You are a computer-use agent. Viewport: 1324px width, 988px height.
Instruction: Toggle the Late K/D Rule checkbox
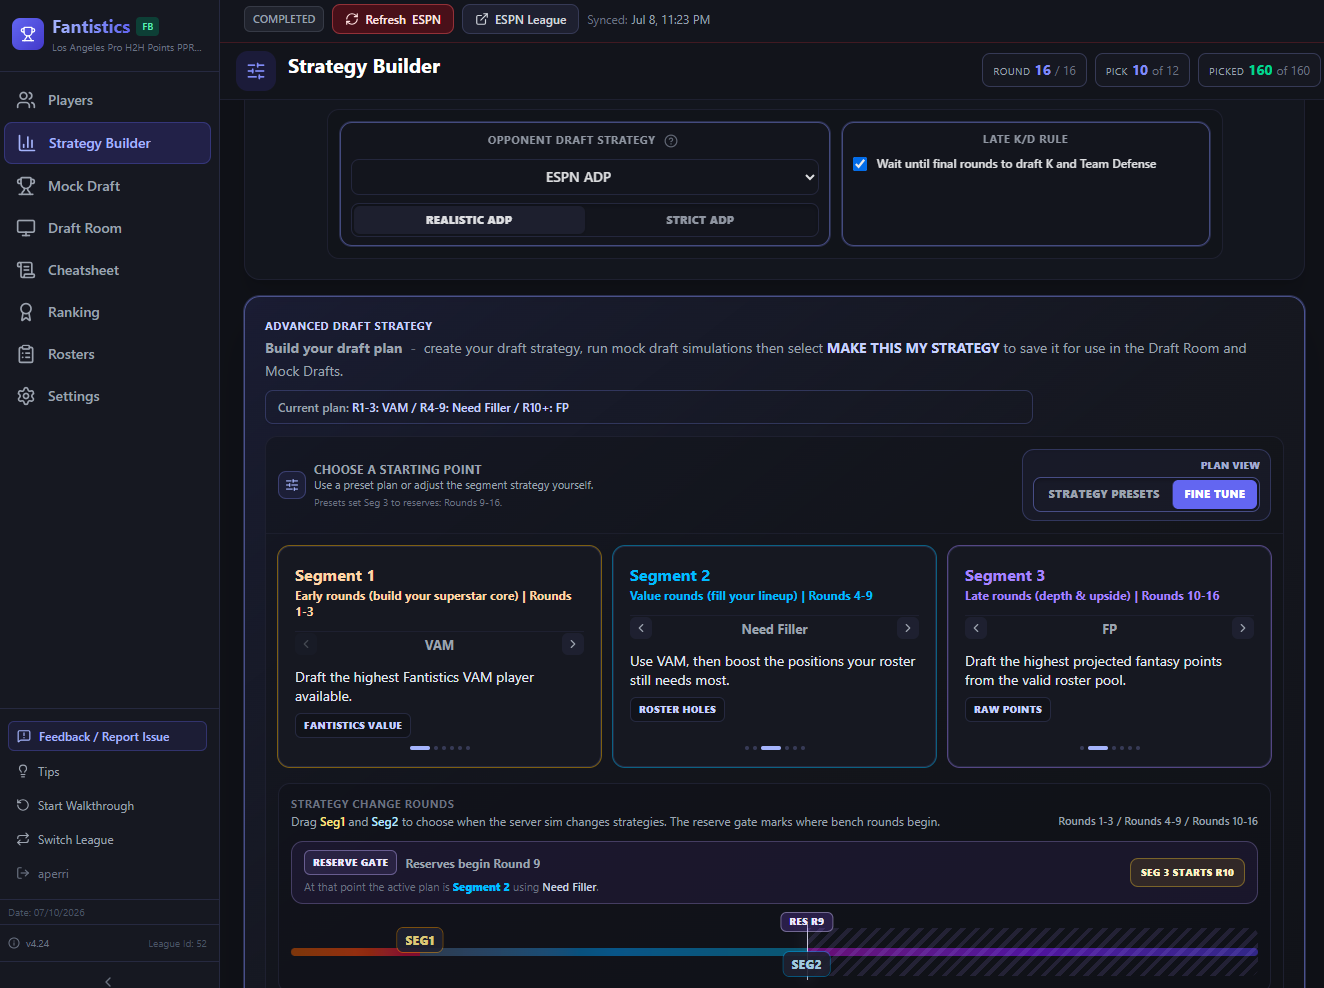coord(860,164)
